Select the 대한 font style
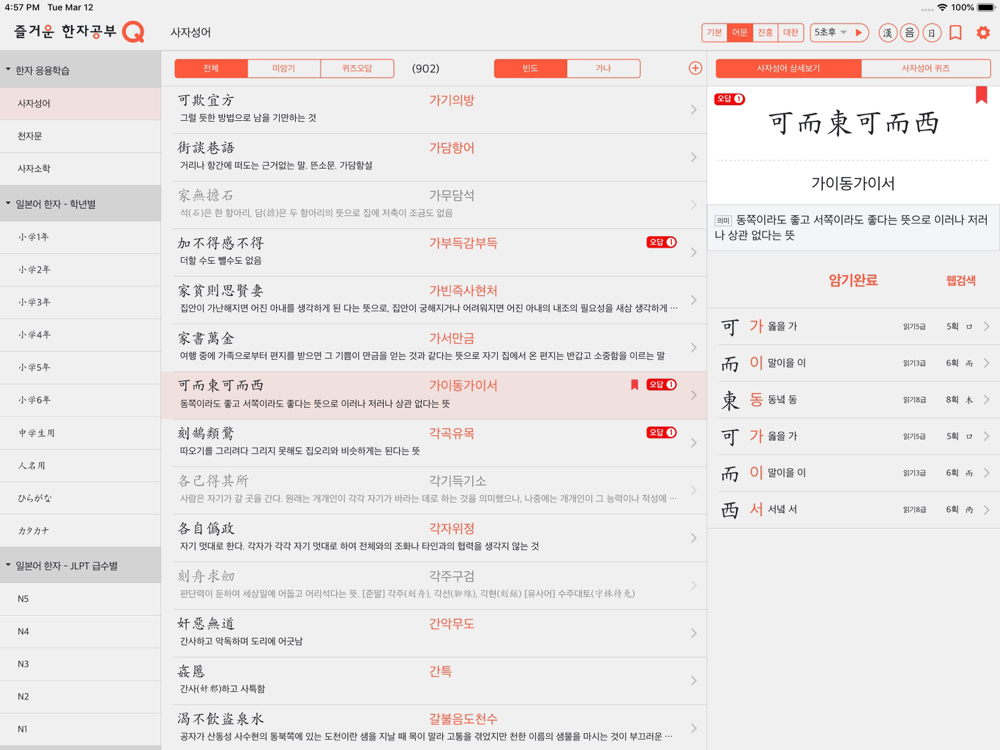Screen dimensions: 1000x750 [790, 33]
